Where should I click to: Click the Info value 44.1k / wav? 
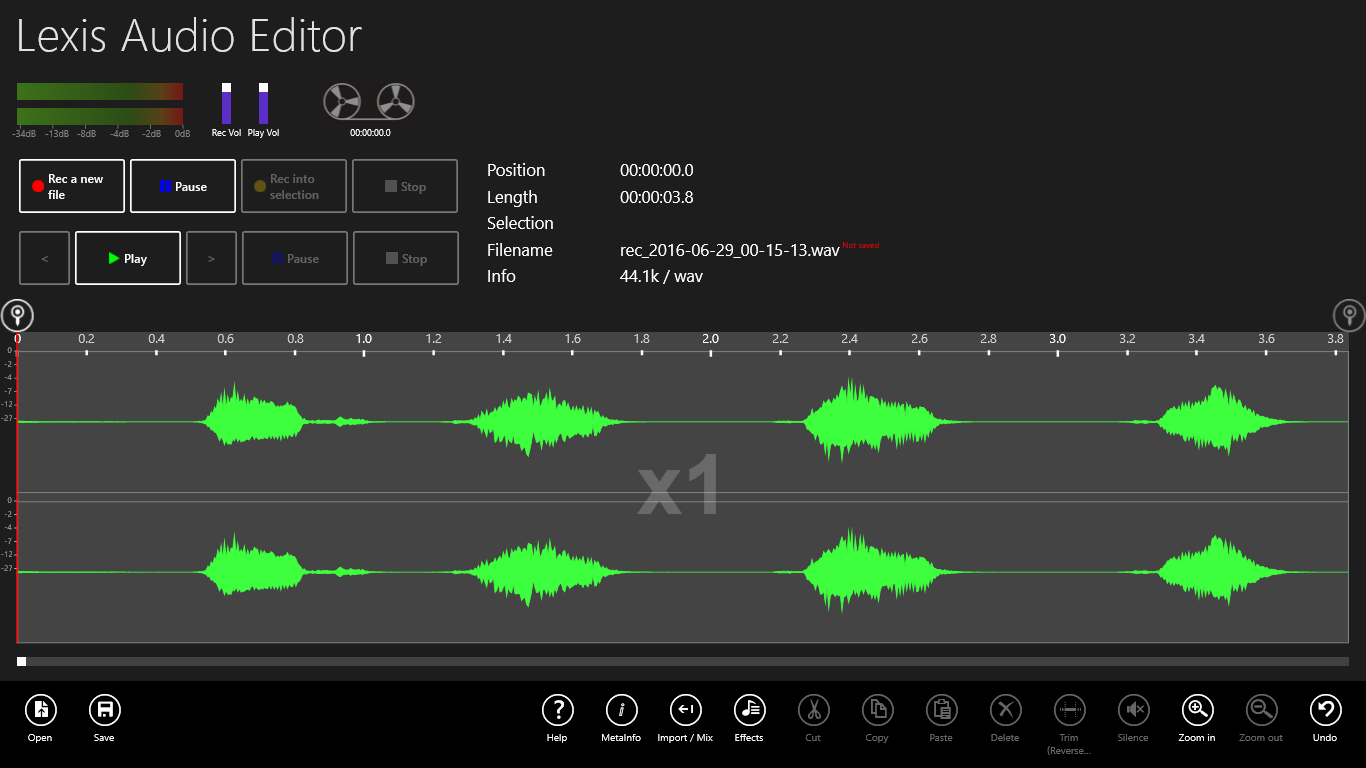(661, 276)
